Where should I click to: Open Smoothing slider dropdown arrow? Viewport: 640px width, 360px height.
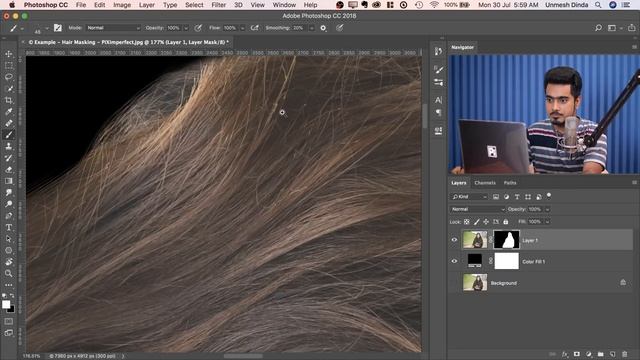311,28
